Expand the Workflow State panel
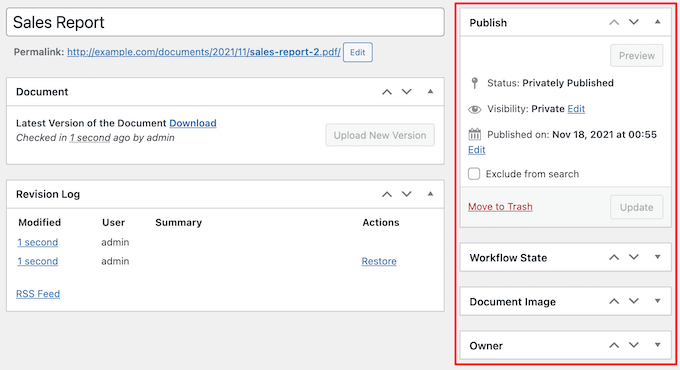The height and width of the screenshot is (370, 680). [657, 257]
